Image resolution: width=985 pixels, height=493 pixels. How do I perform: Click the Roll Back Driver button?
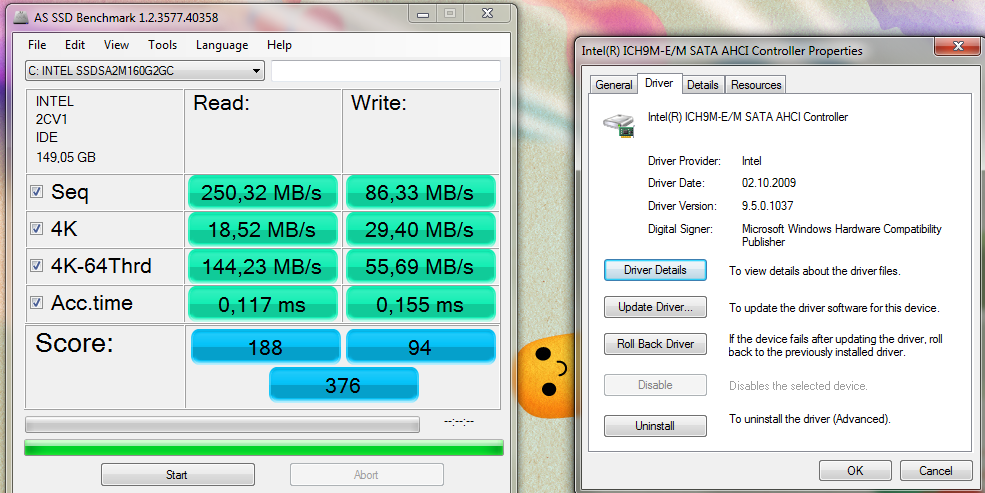tap(655, 344)
